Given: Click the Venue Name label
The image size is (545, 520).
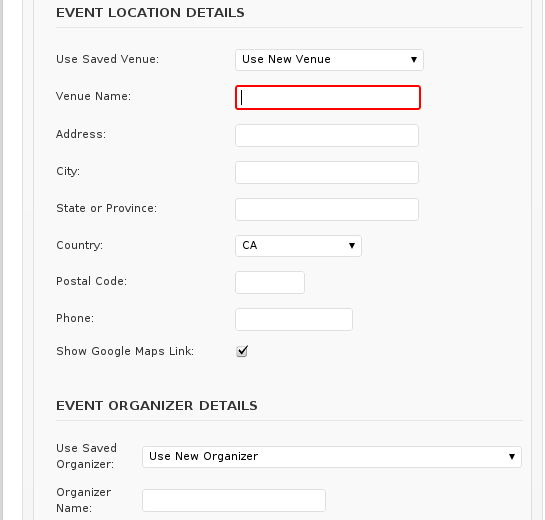Looking at the screenshot, I should coord(93,96).
